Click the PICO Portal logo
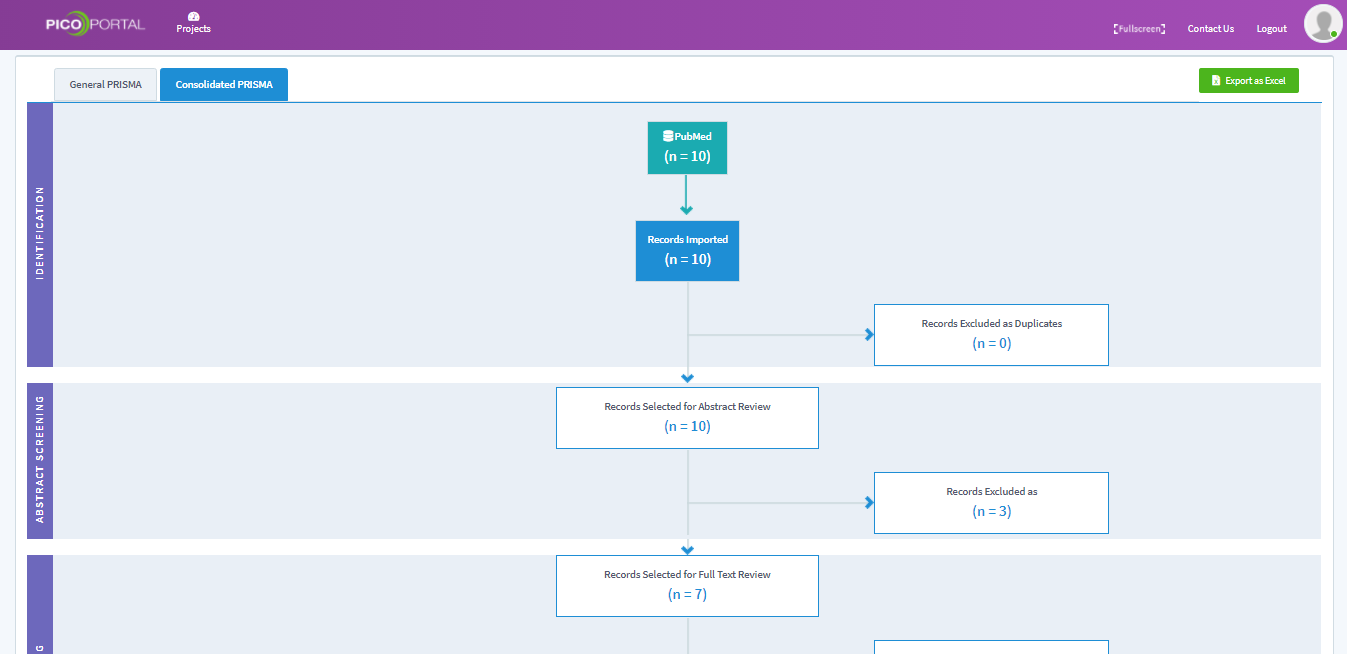The height and width of the screenshot is (654, 1347). 95,24
